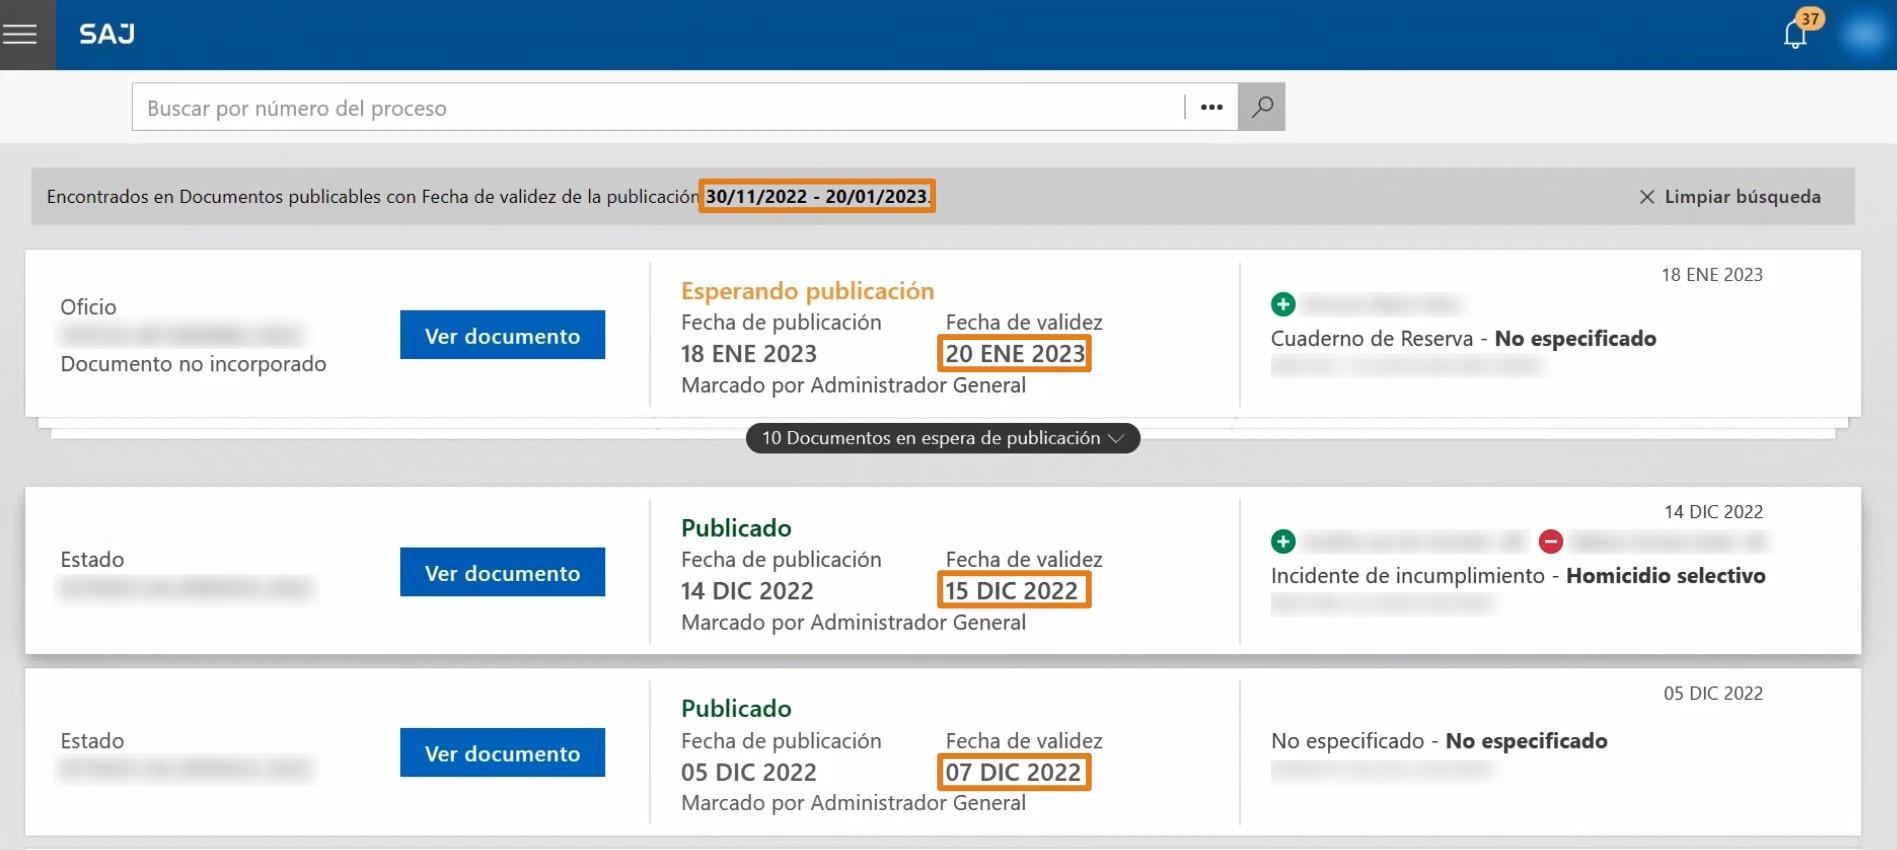
Task: Select Cuaderno de Reserva text
Action: [x=1372, y=339]
